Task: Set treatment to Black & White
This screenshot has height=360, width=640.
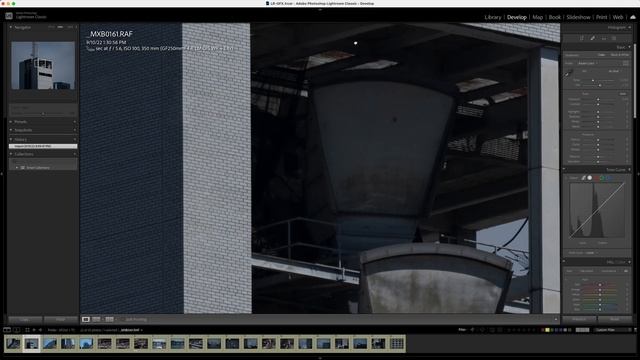Action: click(620, 55)
